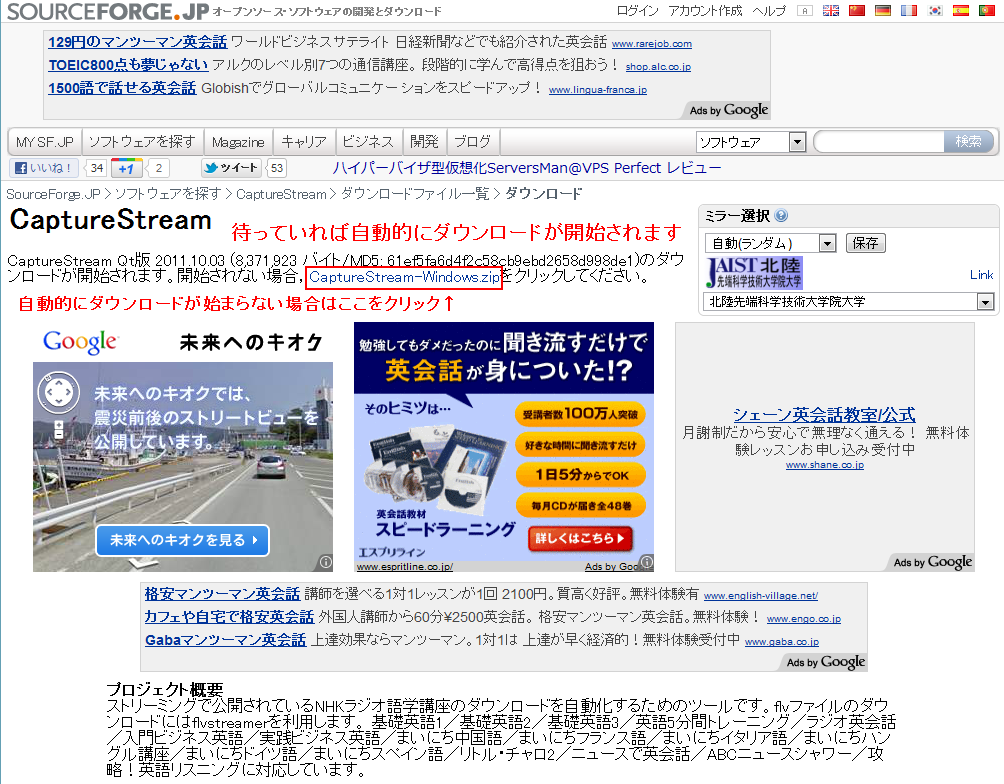Open the ブログ menu item

tap(473, 142)
